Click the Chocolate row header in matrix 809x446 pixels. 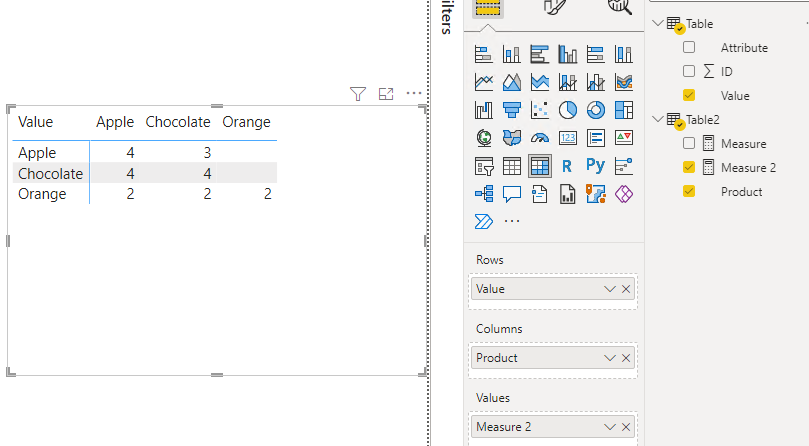(x=51, y=173)
